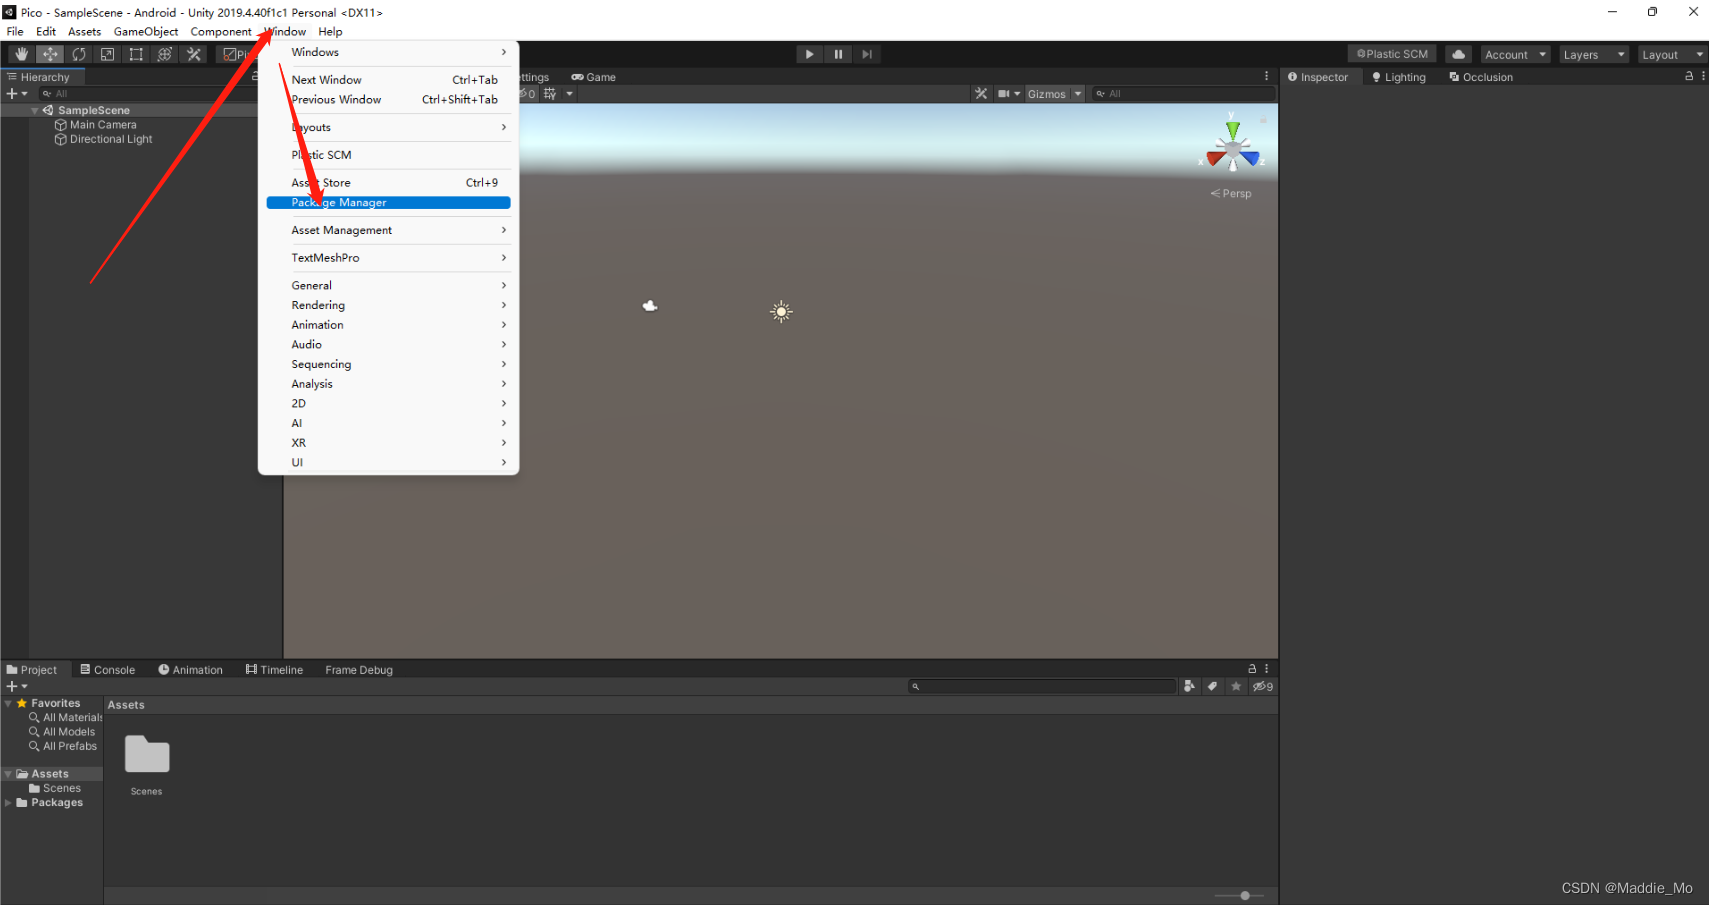Collapse the Favorites section
The width and height of the screenshot is (1709, 905).
pos(8,703)
